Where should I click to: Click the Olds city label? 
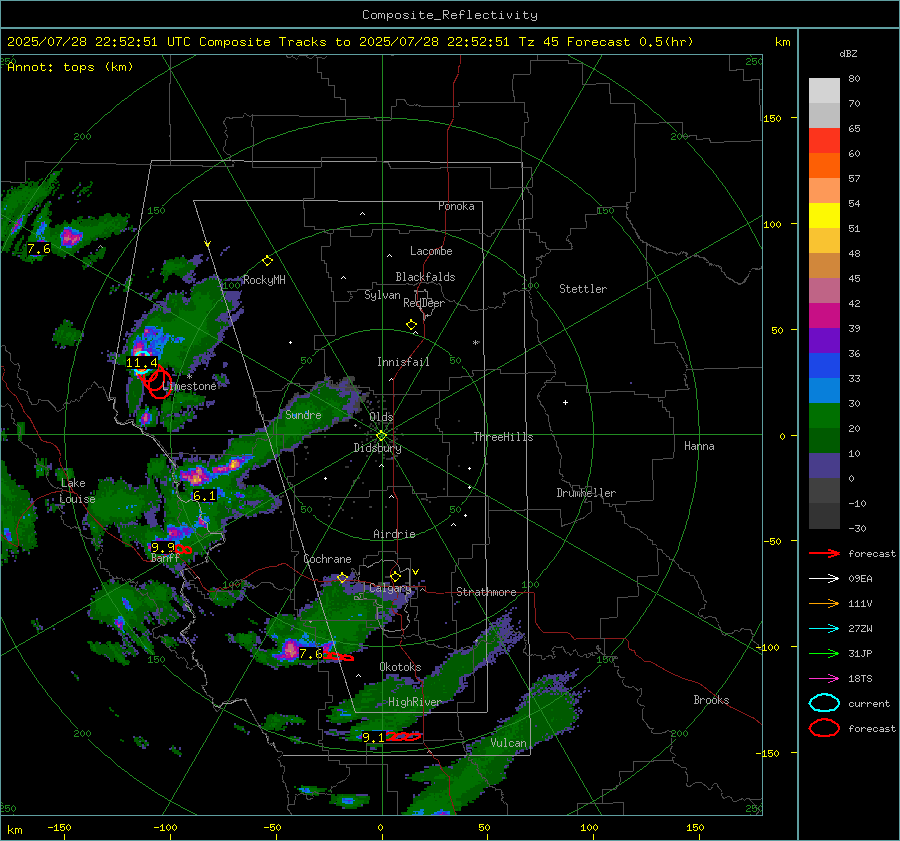click(x=381, y=417)
